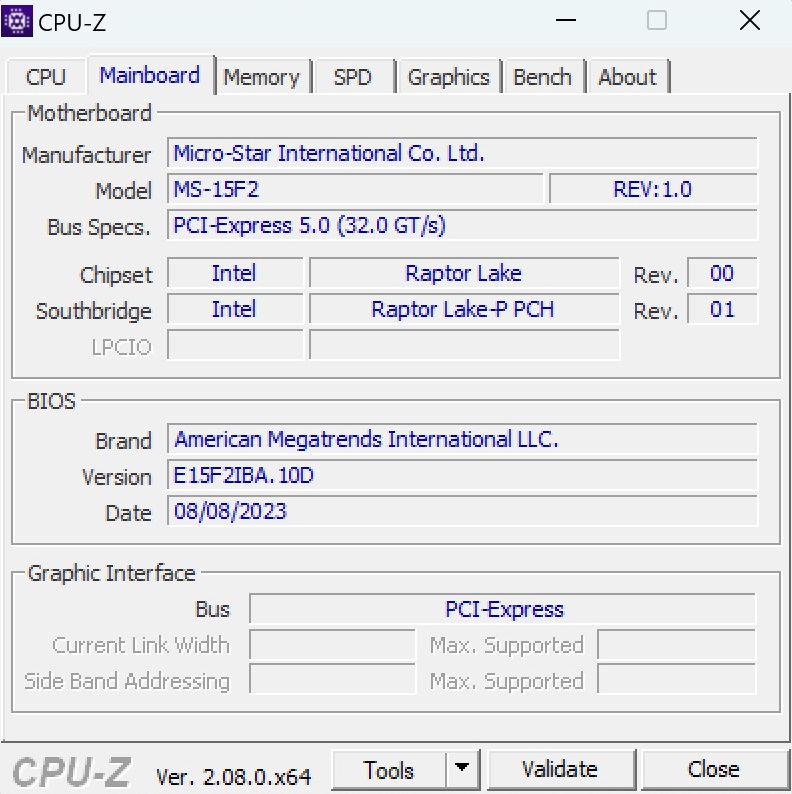Switch to the CPU tab
Viewport: 792px width, 794px height.
click(46, 77)
